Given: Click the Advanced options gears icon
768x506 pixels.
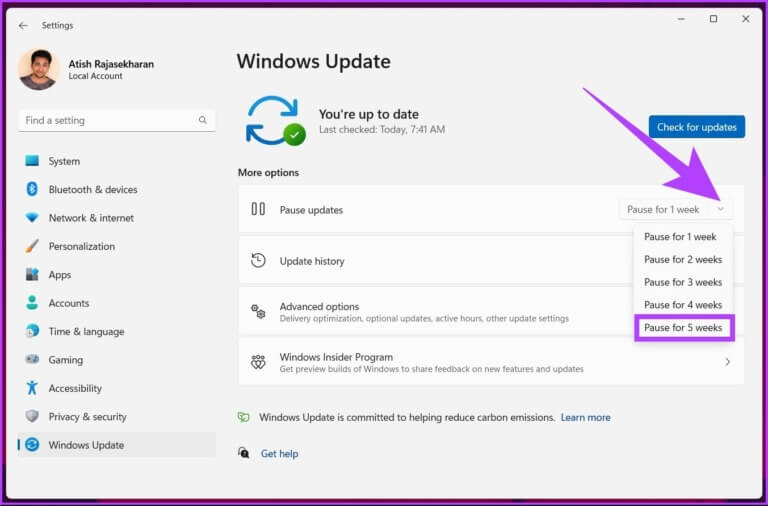Looking at the screenshot, I should pos(258,312).
